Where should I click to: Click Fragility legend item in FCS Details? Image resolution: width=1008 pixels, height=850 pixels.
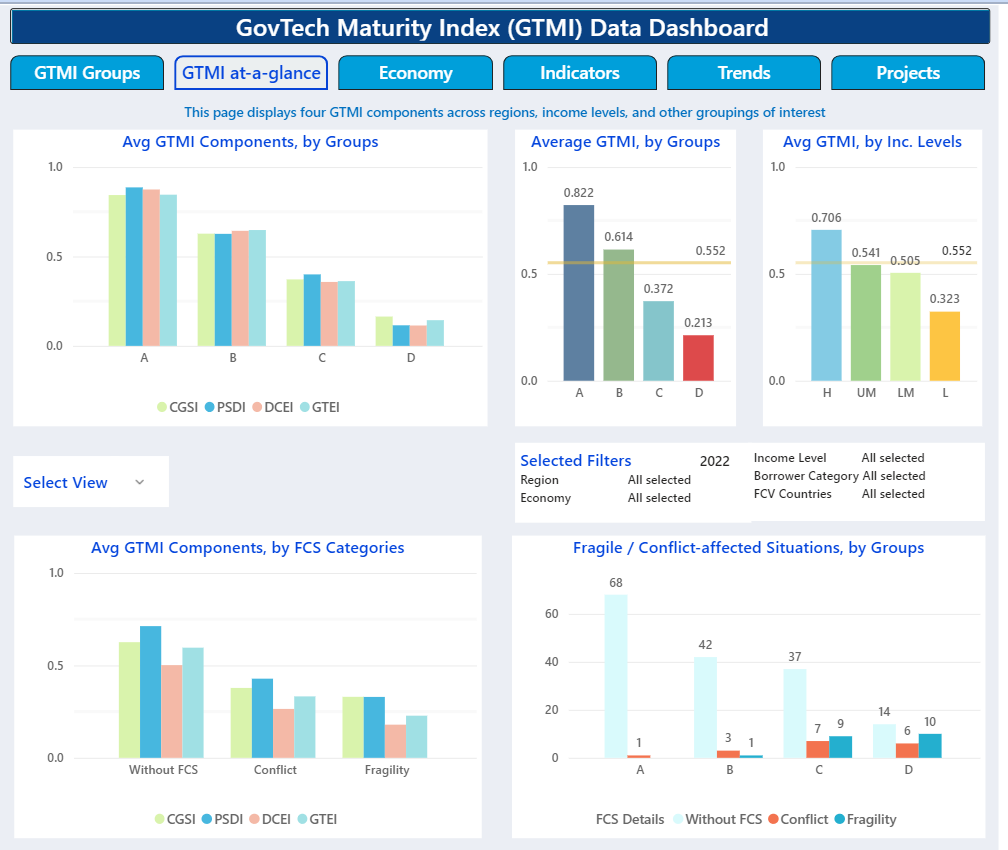[865, 819]
